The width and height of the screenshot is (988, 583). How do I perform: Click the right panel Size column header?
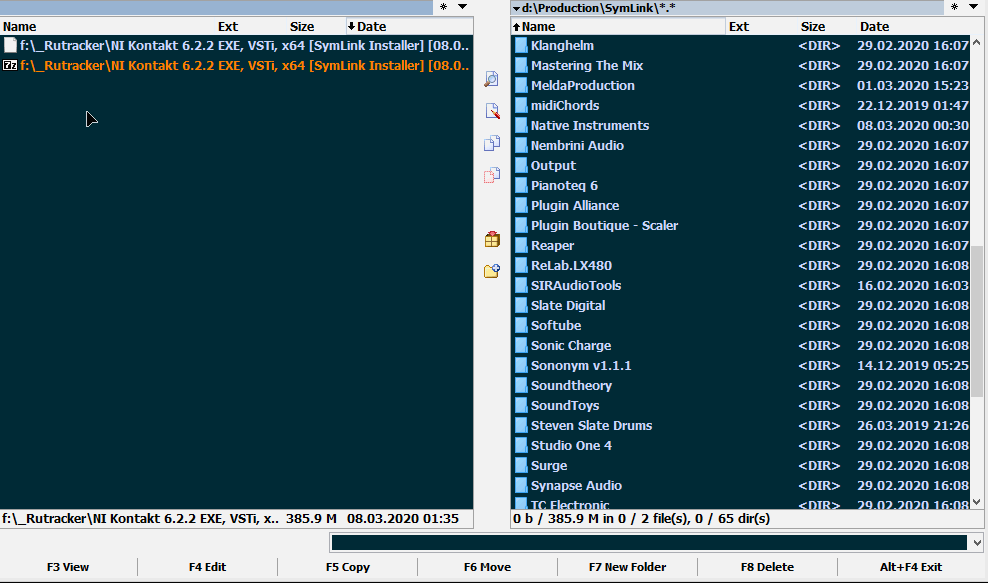pos(827,26)
